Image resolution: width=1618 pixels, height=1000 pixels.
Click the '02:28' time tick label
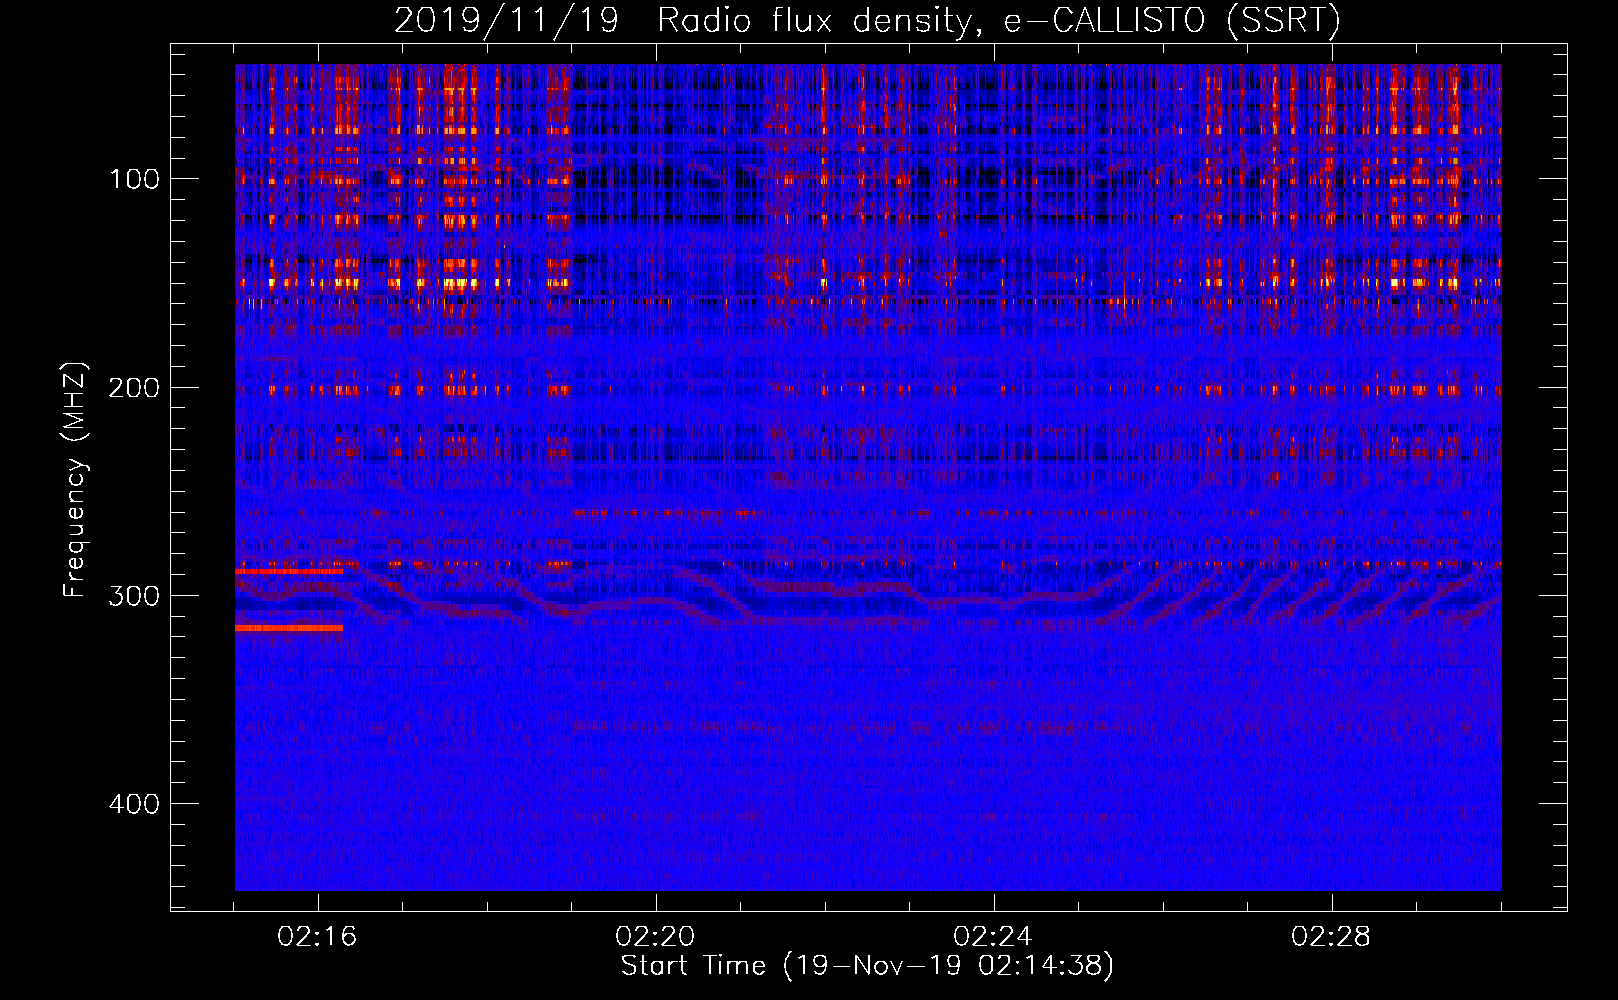coord(1331,937)
